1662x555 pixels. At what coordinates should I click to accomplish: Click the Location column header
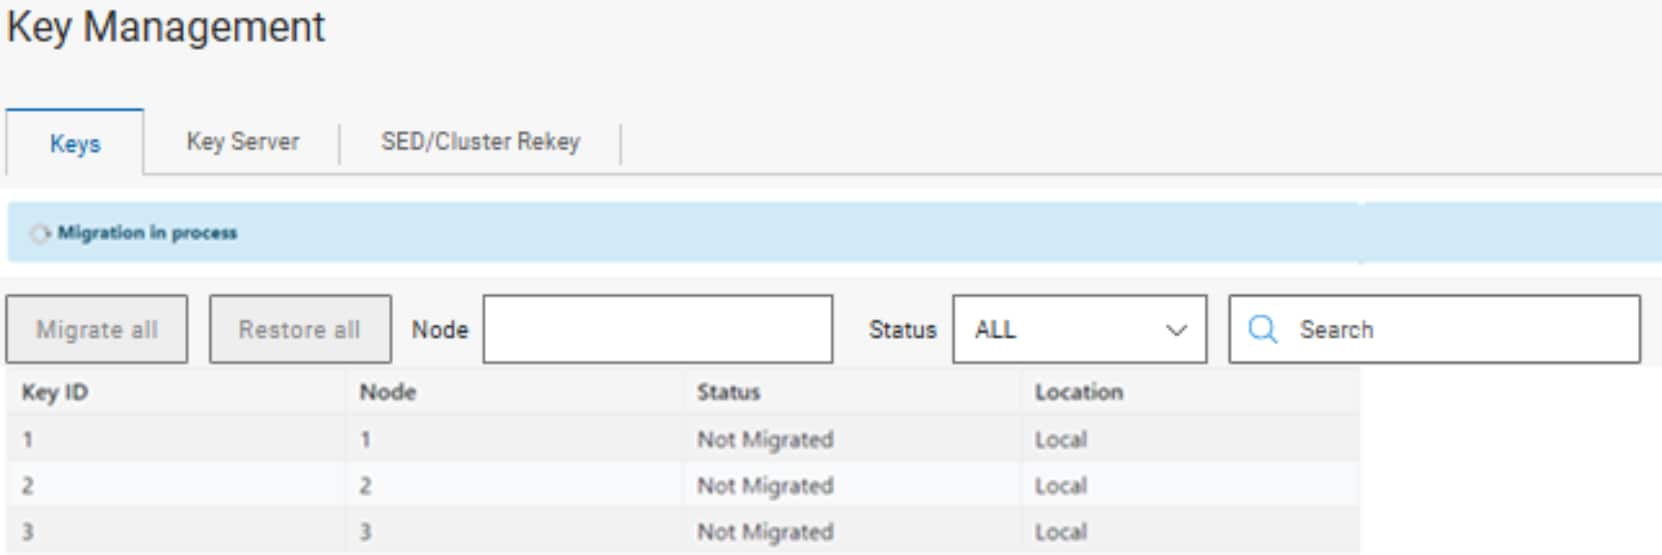(x=1079, y=392)
